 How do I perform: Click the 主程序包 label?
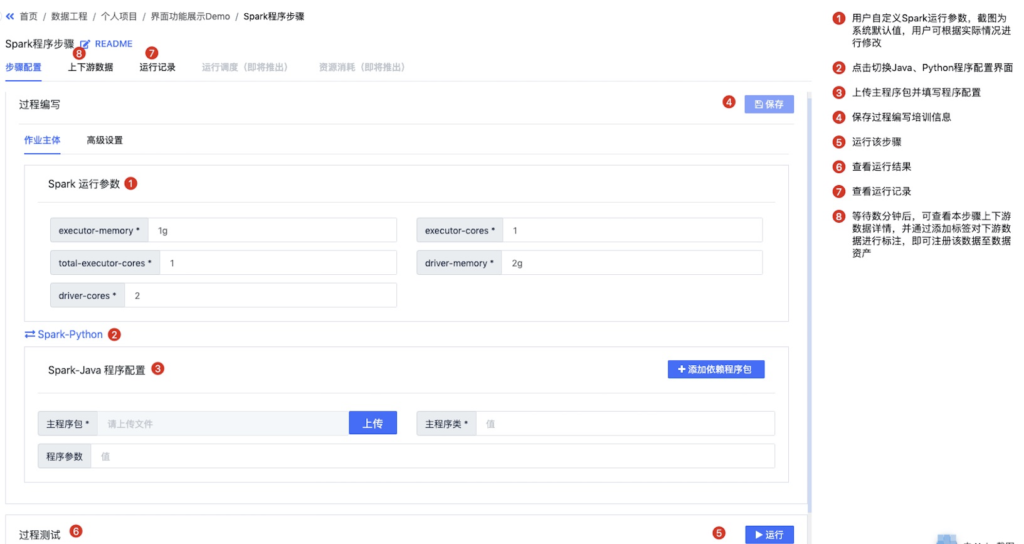pyautogui.click(x=68, y=424)
